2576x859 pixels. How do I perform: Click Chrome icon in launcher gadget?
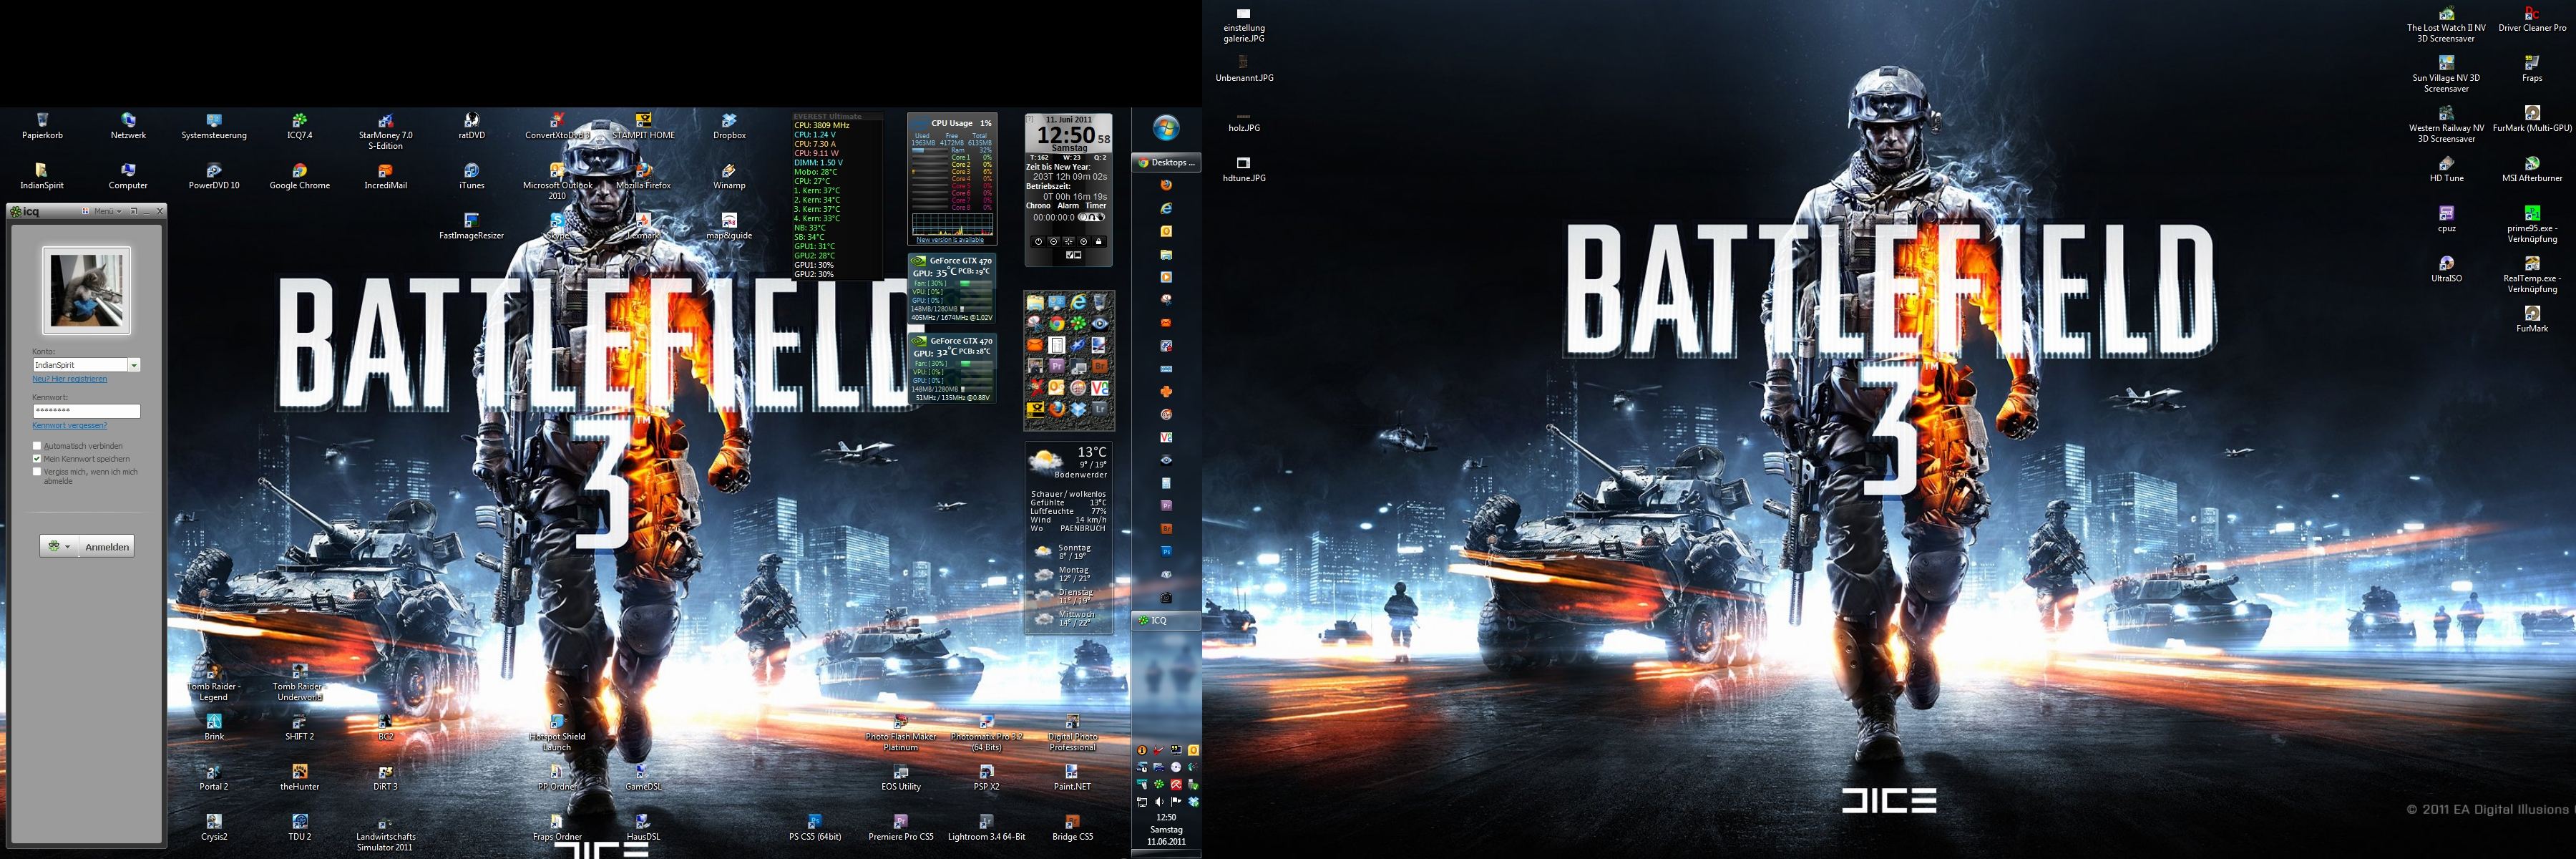point(1057,324)
